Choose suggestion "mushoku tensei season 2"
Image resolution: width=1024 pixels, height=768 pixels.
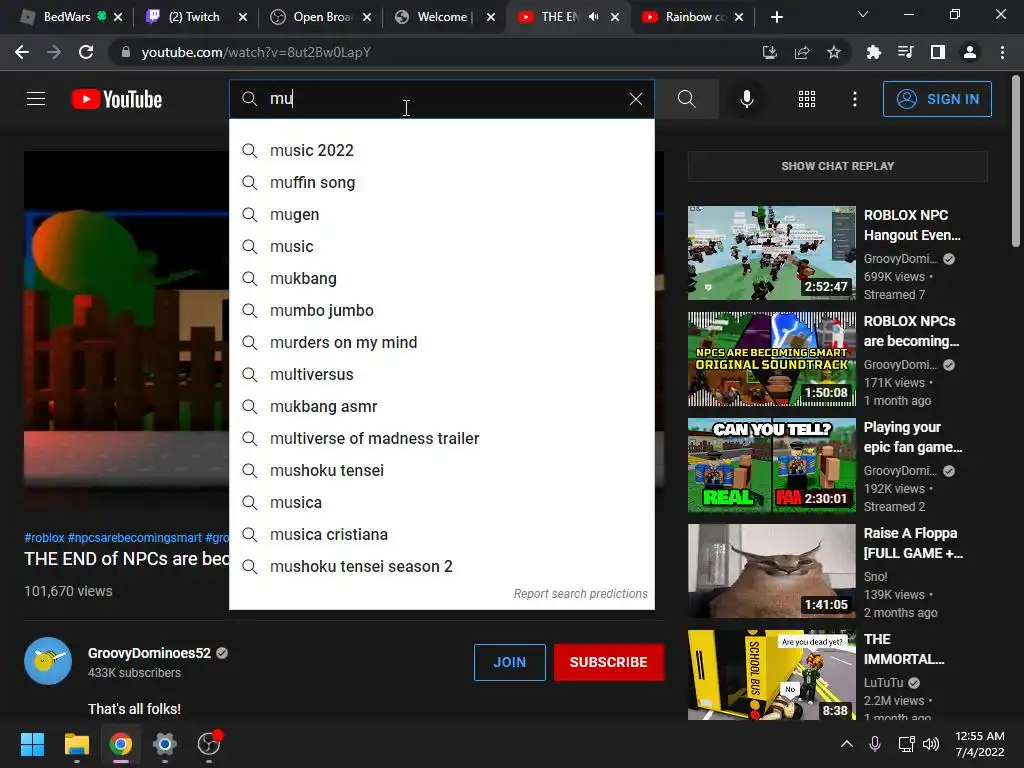point(441,566)
